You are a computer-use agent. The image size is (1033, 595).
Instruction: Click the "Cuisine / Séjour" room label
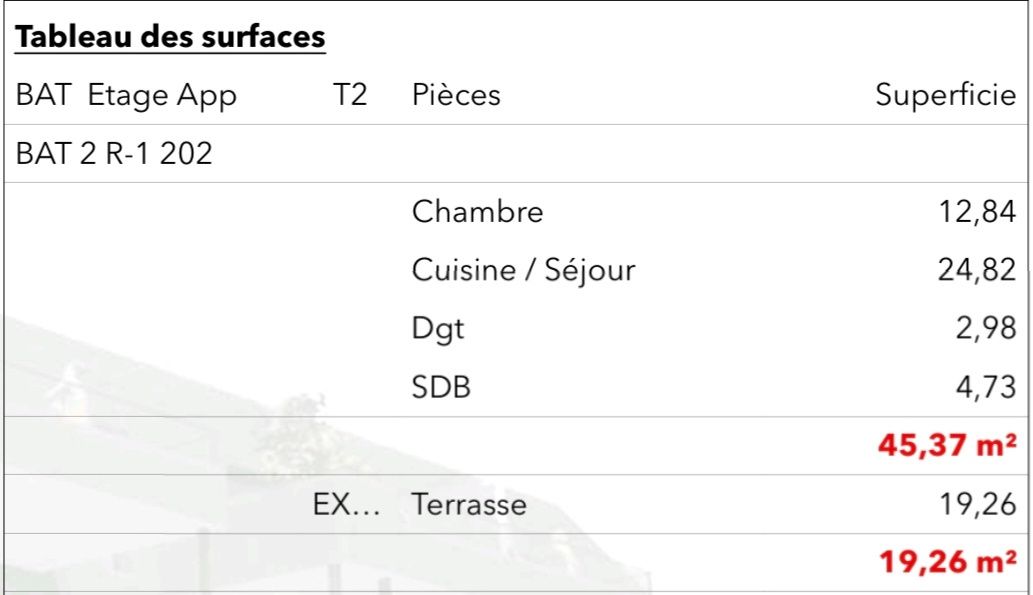(x=523, y=270)
